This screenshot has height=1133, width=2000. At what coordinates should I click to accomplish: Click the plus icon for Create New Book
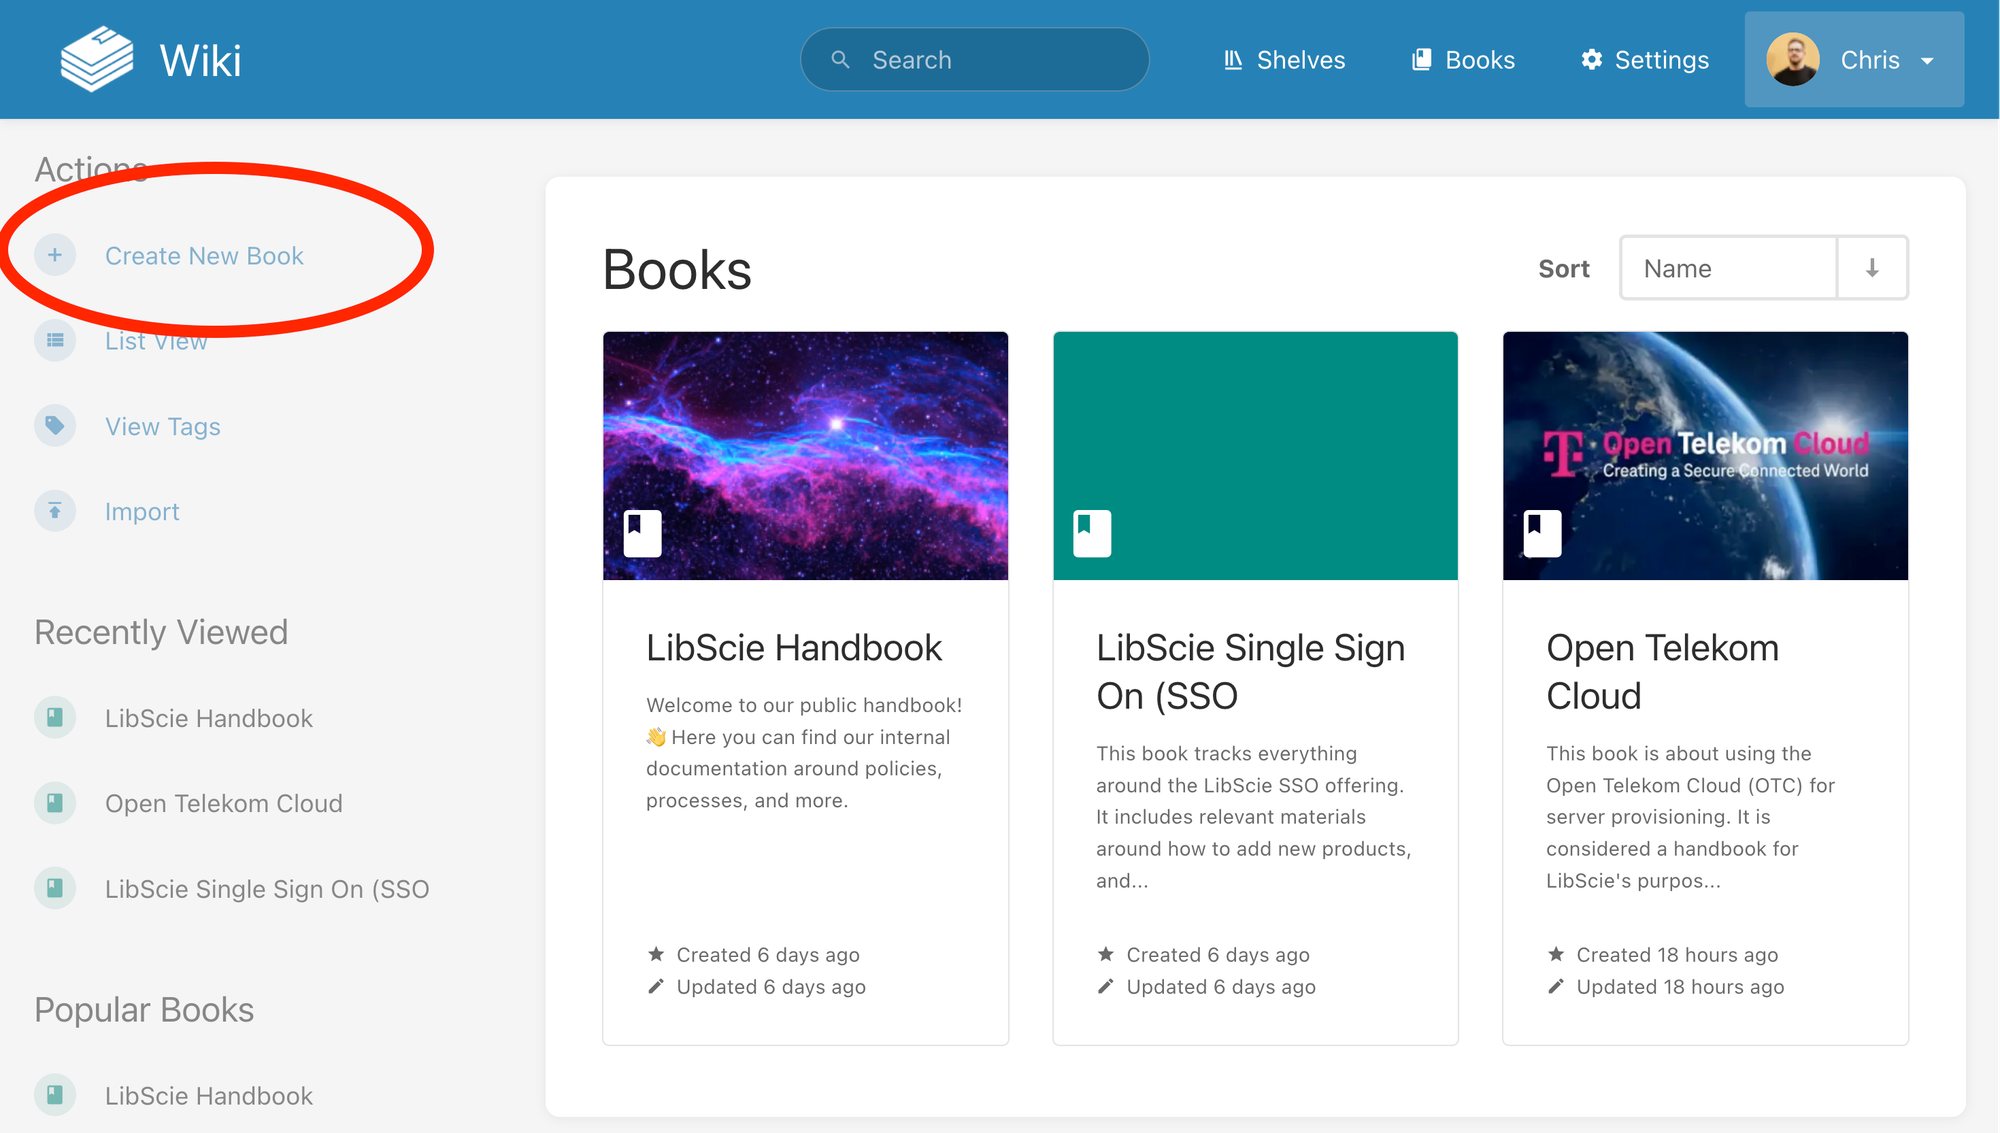tap(55, 255)
